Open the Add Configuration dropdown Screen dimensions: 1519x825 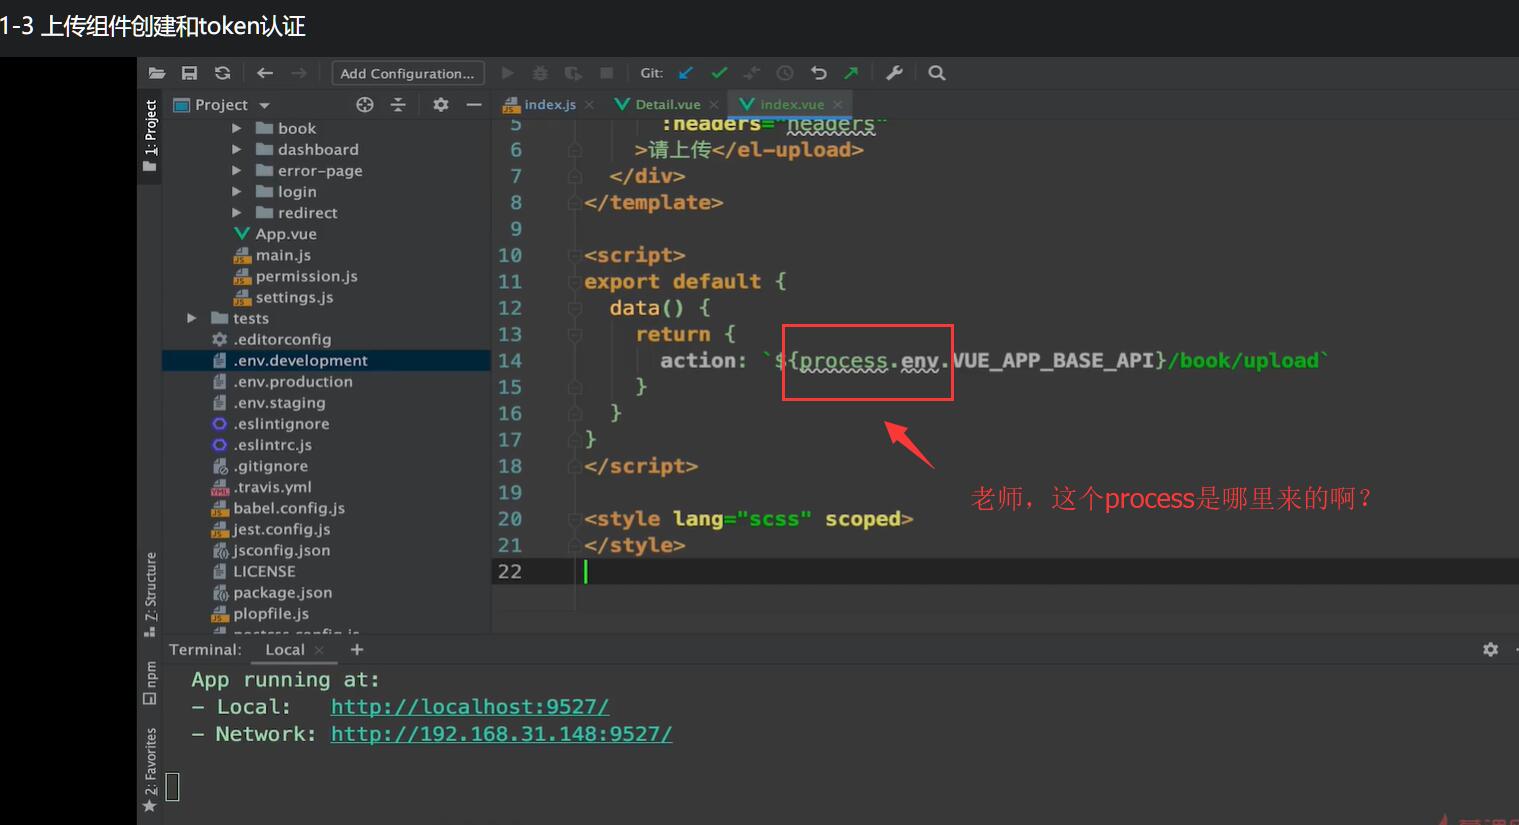(408, 73)
